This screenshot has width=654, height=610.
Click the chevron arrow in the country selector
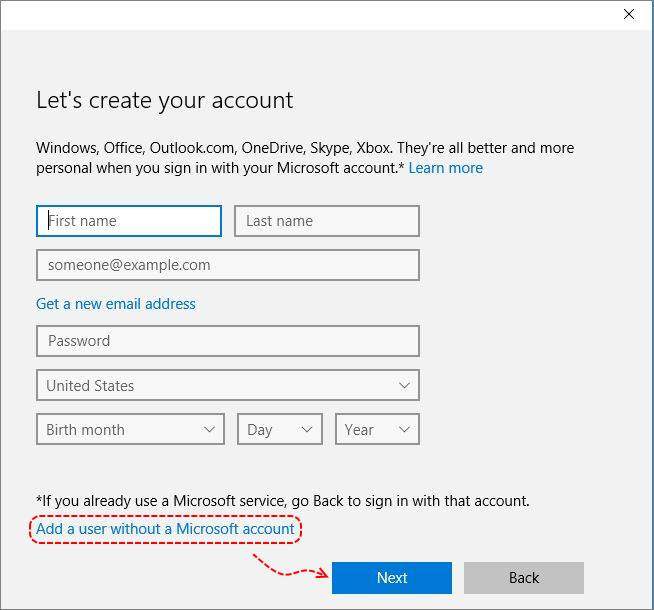click(404, 385)
